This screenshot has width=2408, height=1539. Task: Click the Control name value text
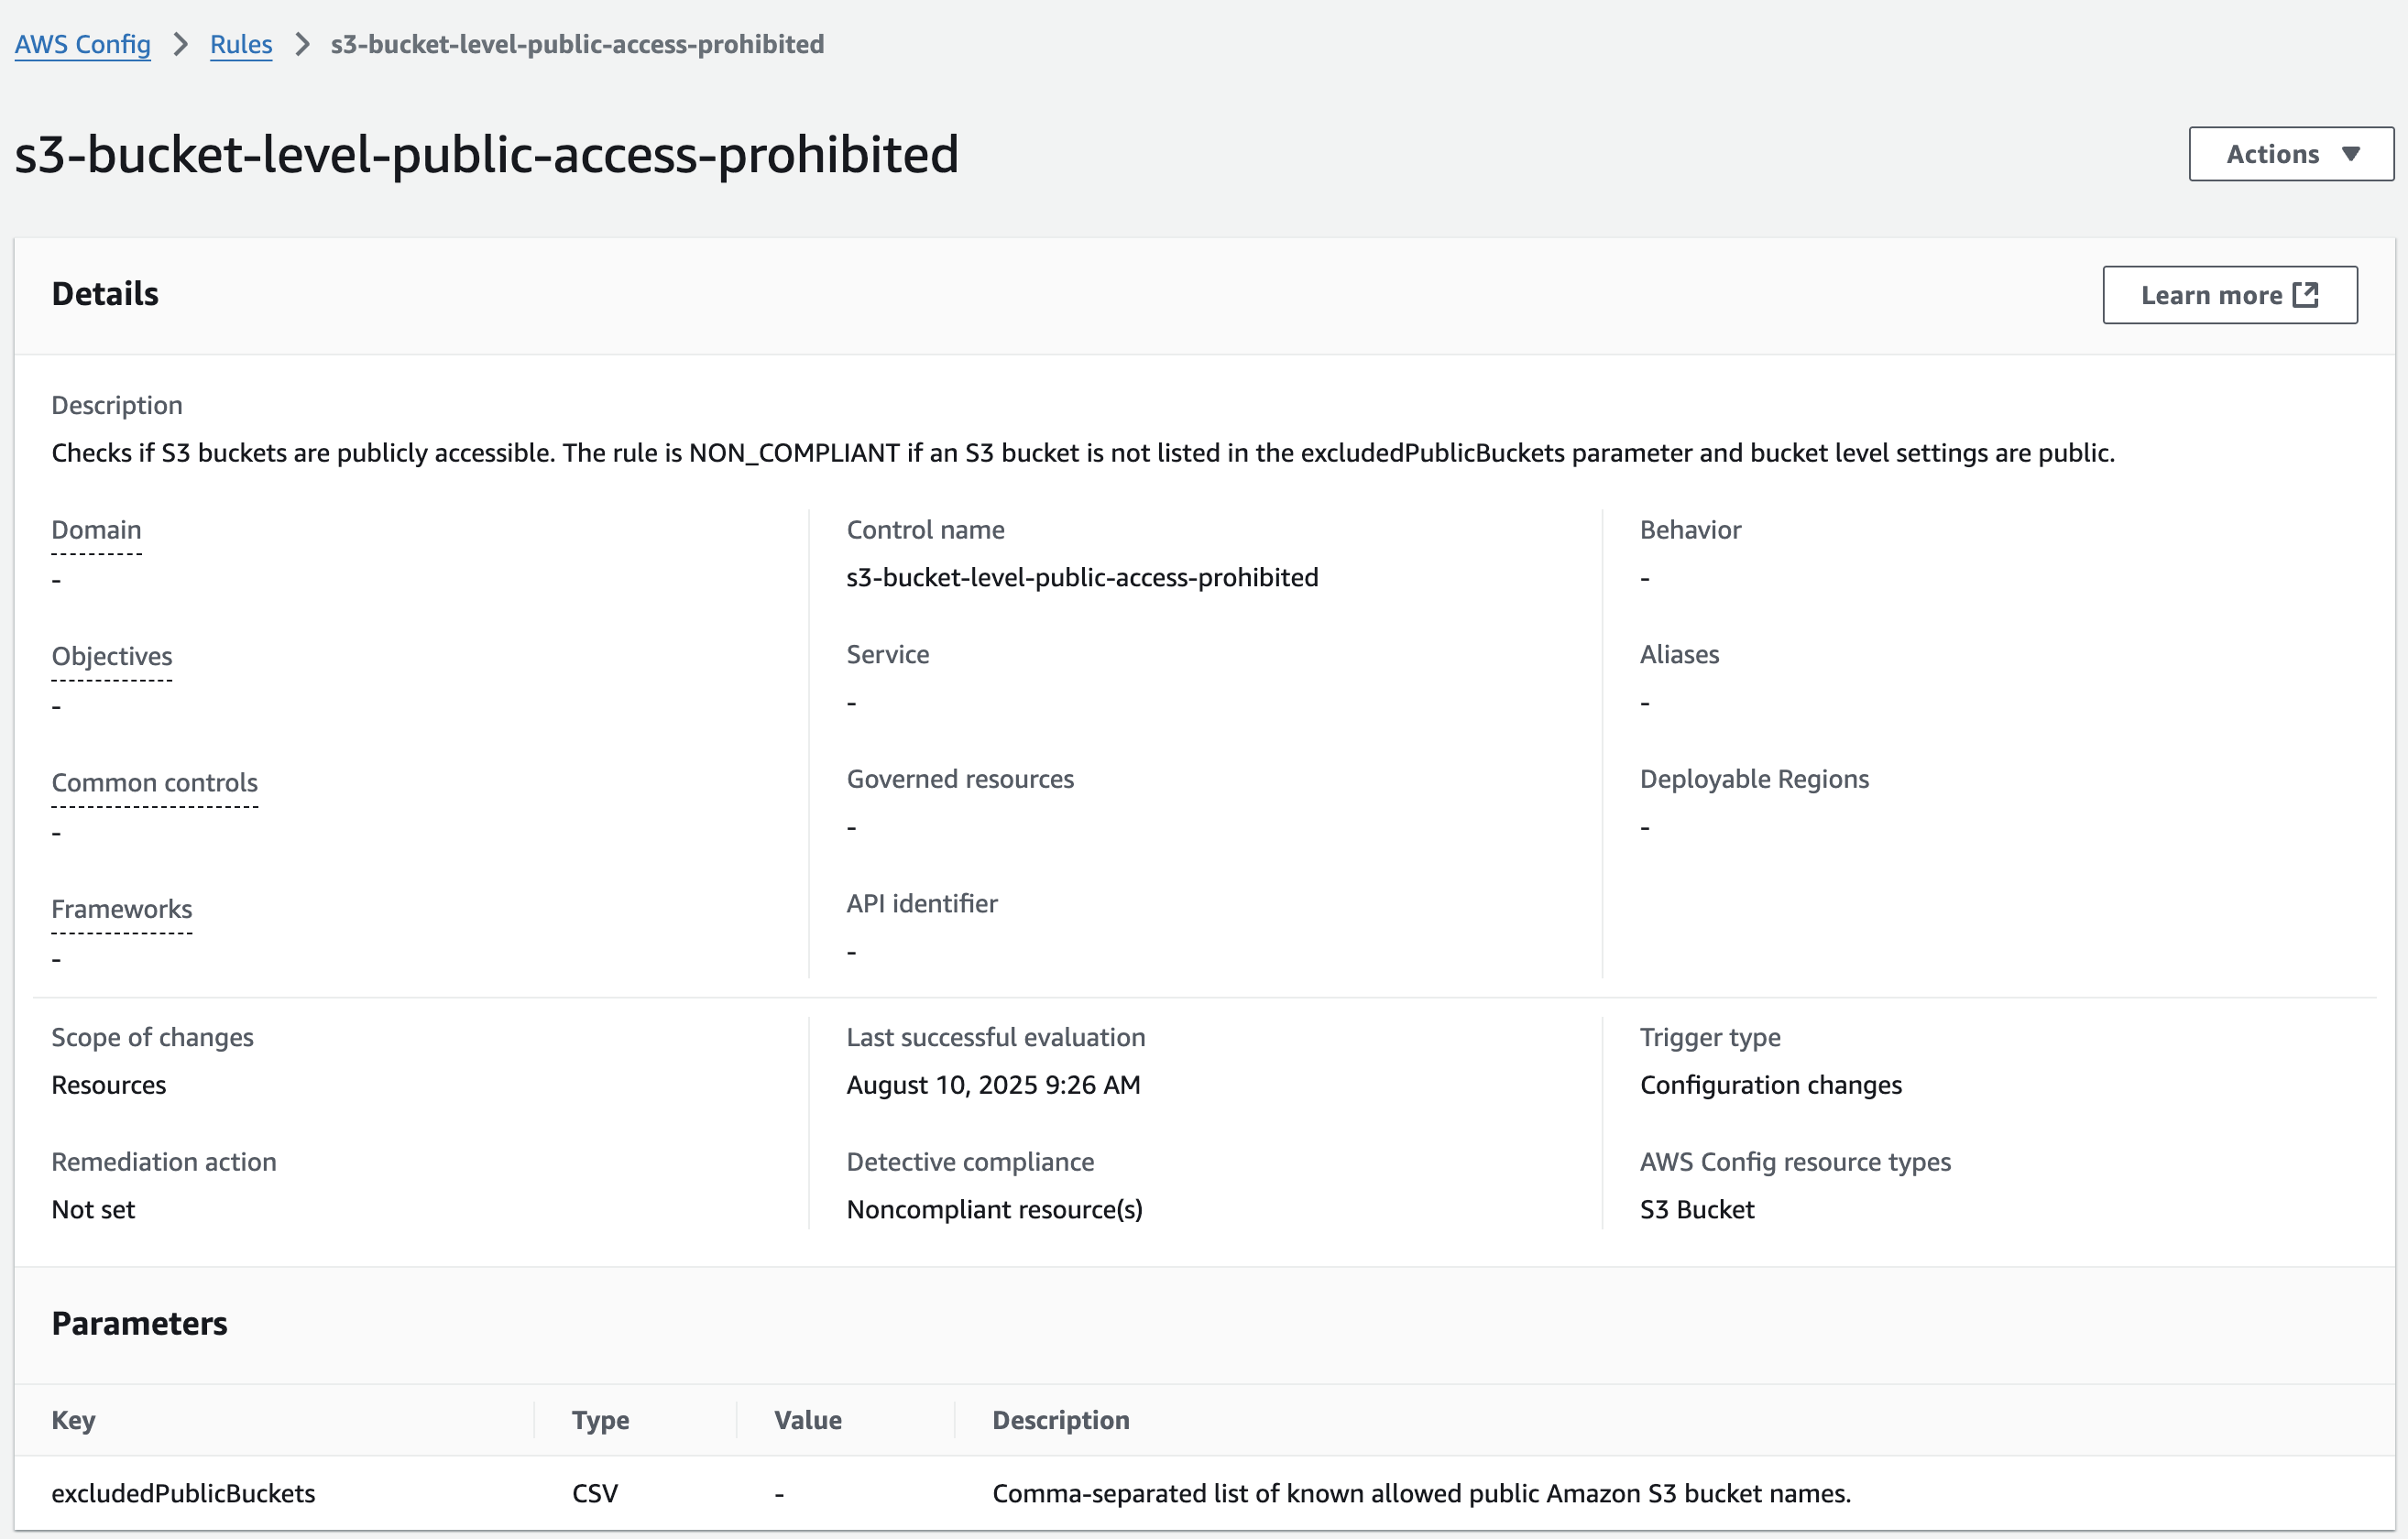tap(1082, 577)
